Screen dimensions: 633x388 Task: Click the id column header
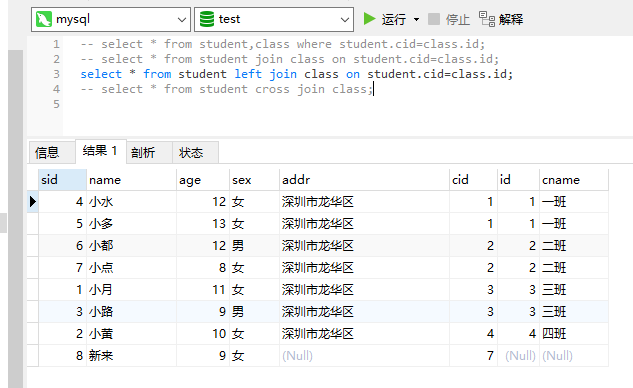coord(518,180)
